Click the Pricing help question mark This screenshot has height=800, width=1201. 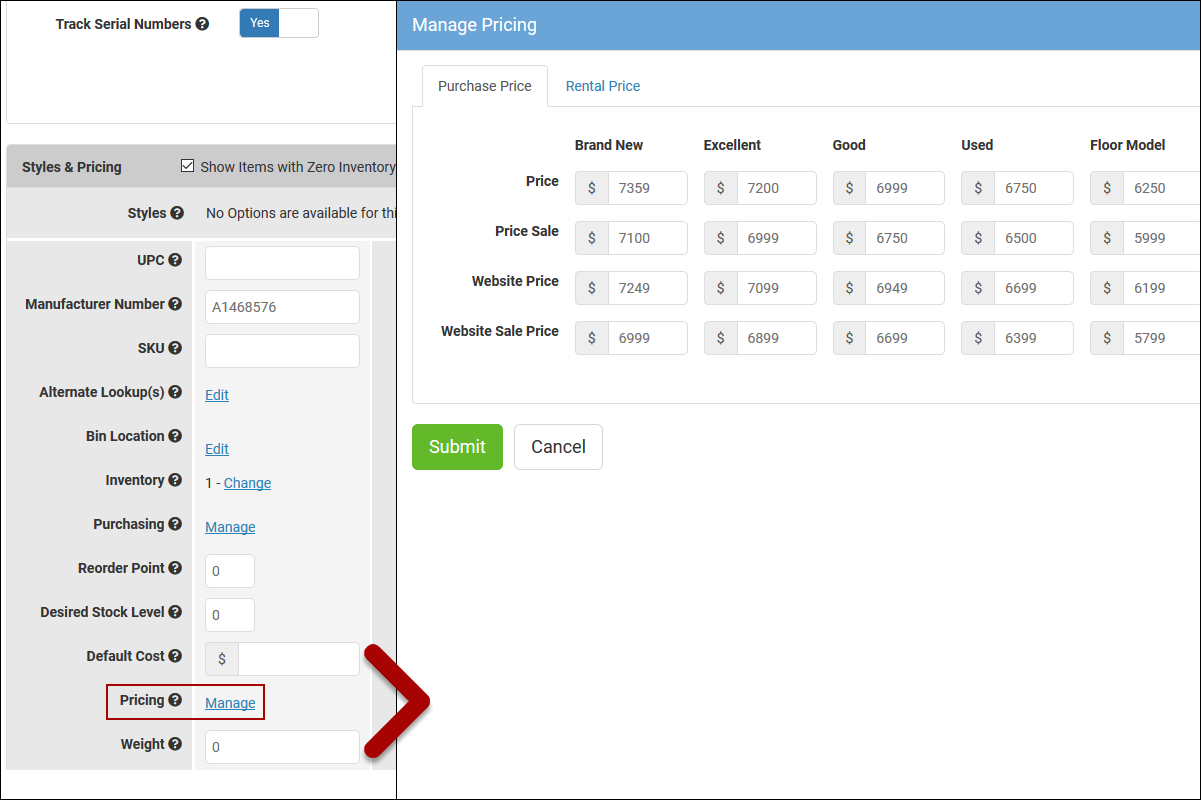175,700
